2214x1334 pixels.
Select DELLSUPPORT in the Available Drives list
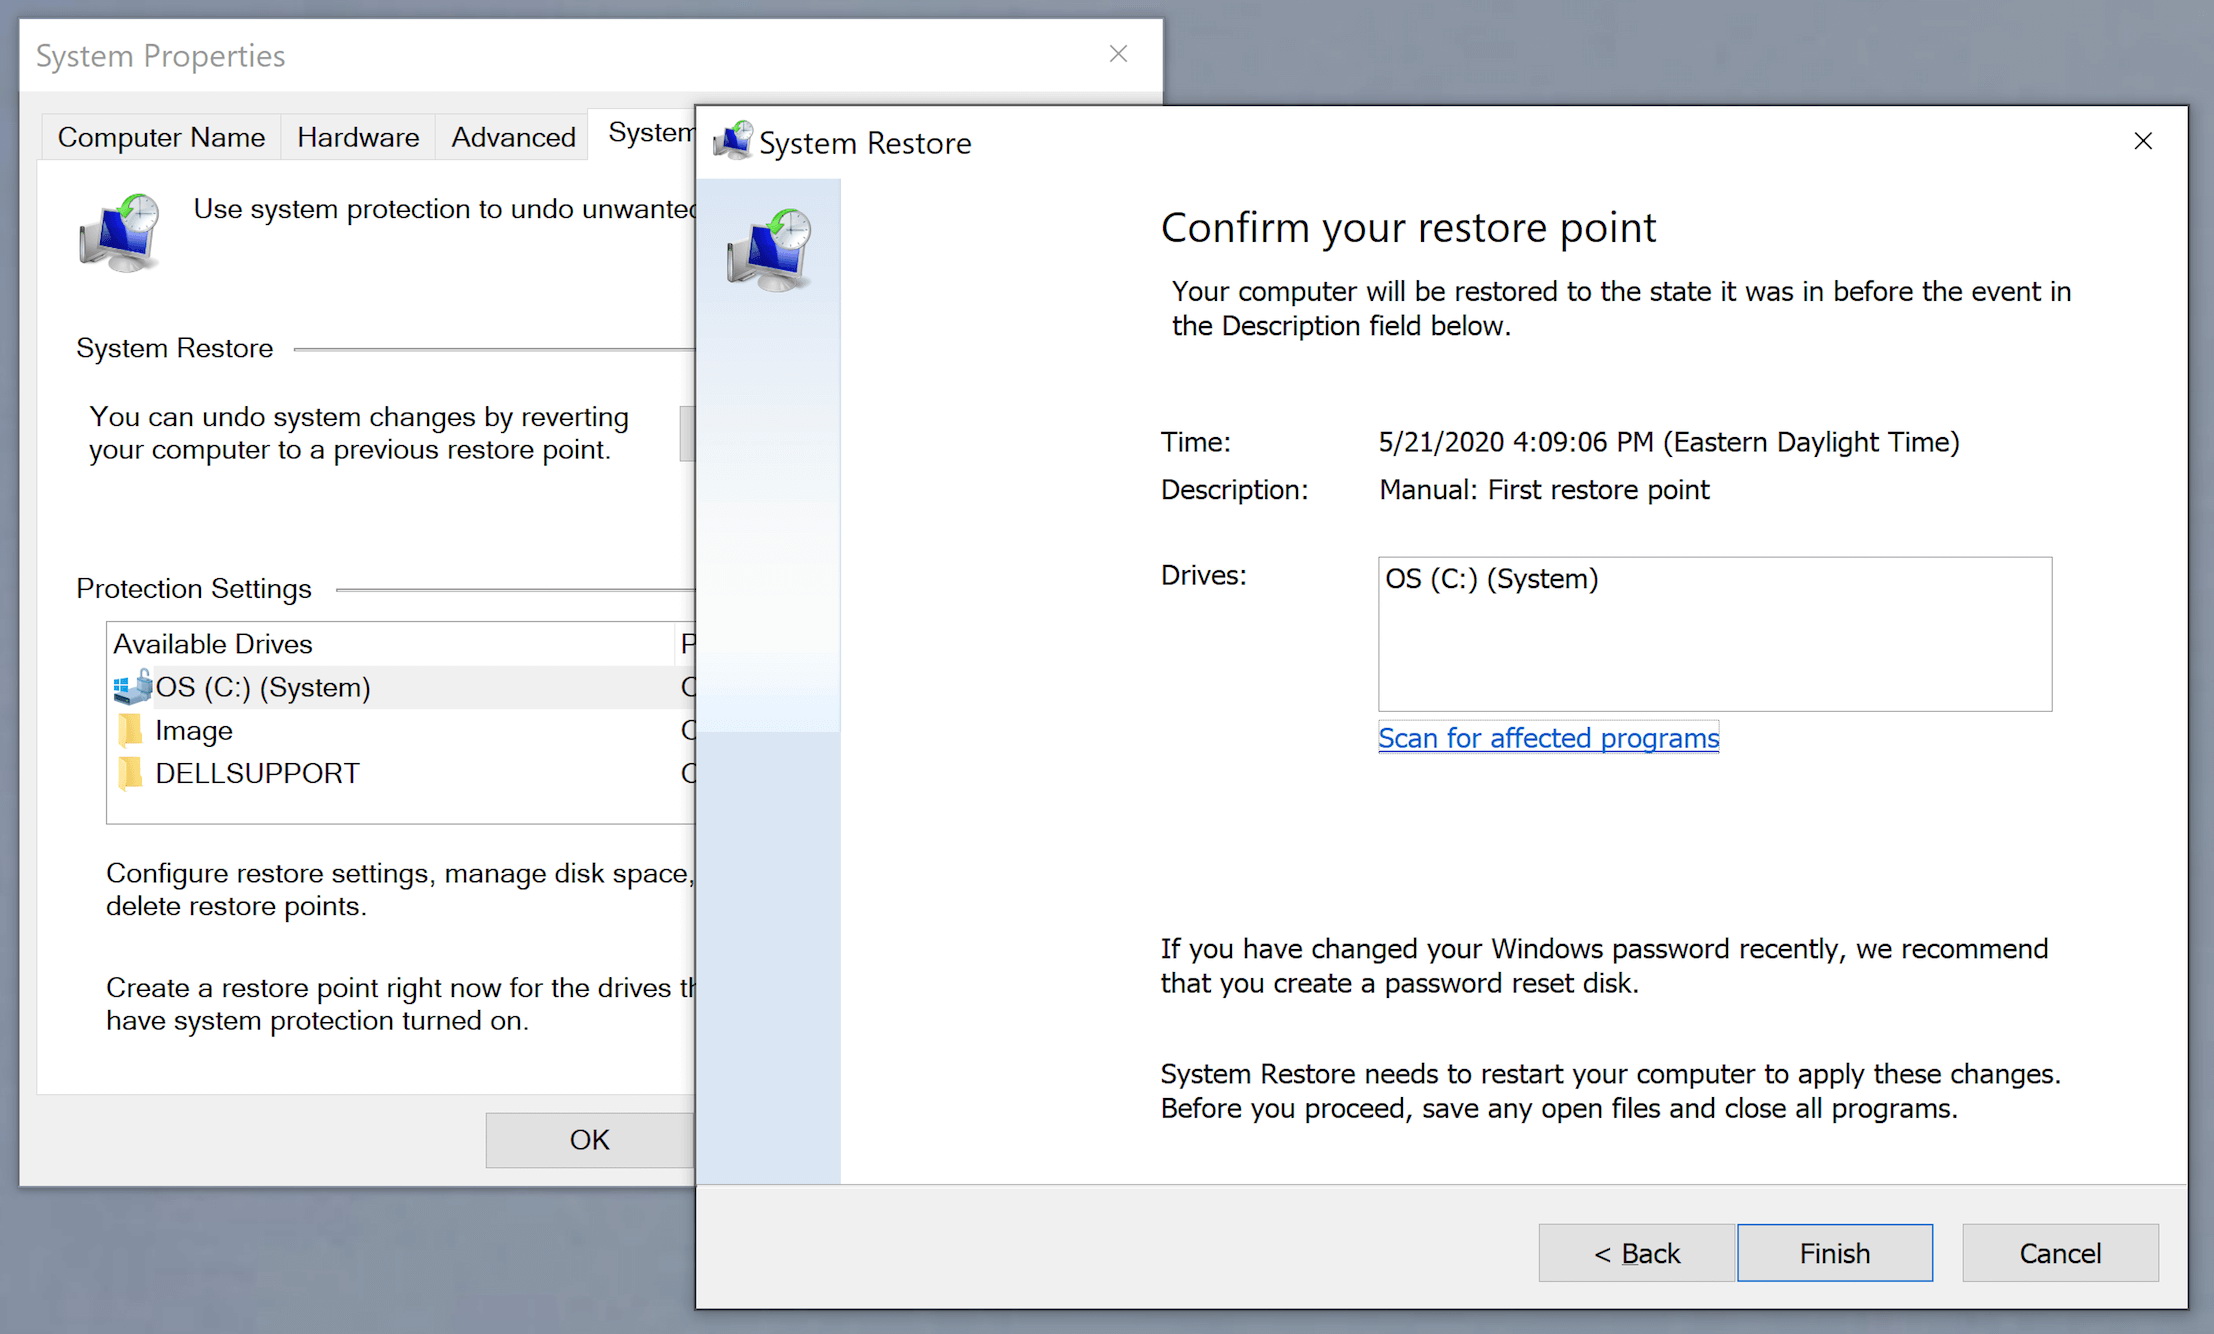coord(257,774)
